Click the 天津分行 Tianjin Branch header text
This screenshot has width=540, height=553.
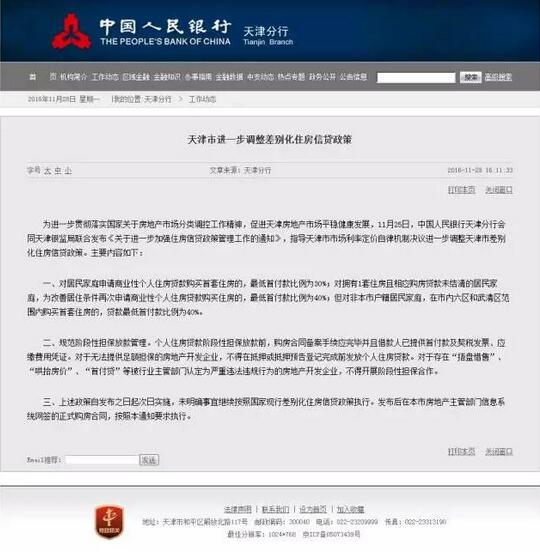[268, 36]
